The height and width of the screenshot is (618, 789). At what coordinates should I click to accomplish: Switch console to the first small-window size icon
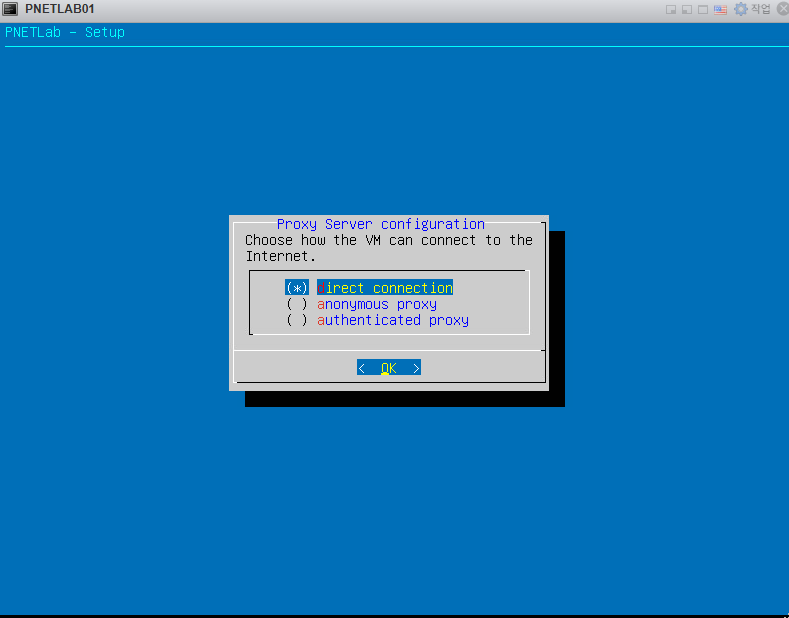coord(671,10)
